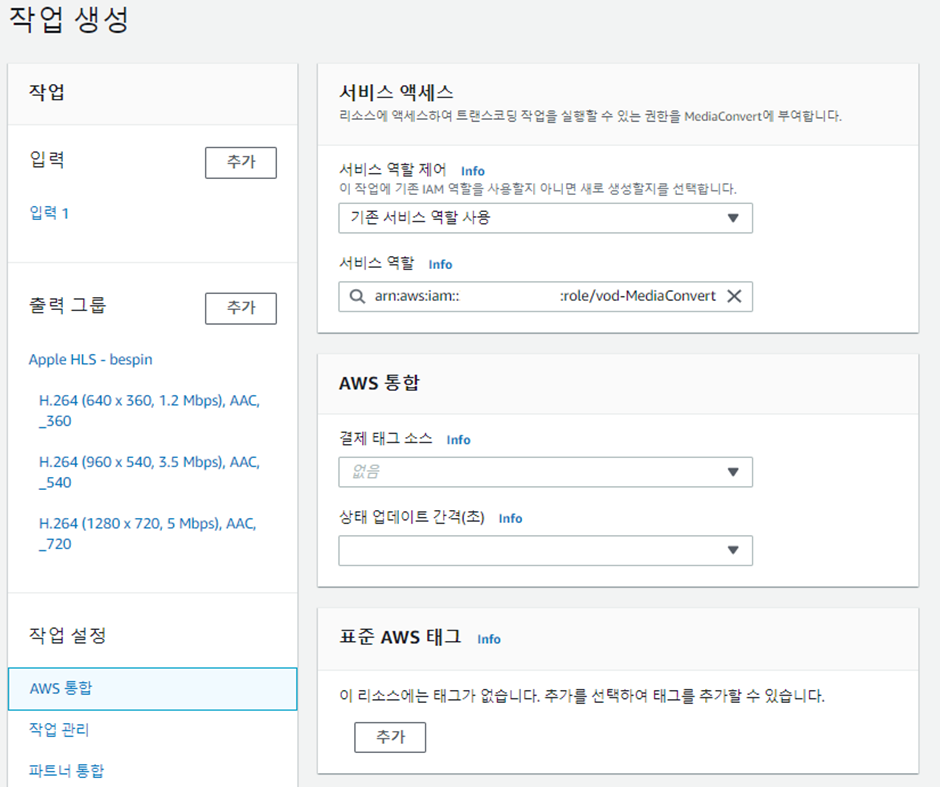Click the search magnifier in service role field
Image resolution: width=940 pixels, height=787 pixels.
point(357,296)
